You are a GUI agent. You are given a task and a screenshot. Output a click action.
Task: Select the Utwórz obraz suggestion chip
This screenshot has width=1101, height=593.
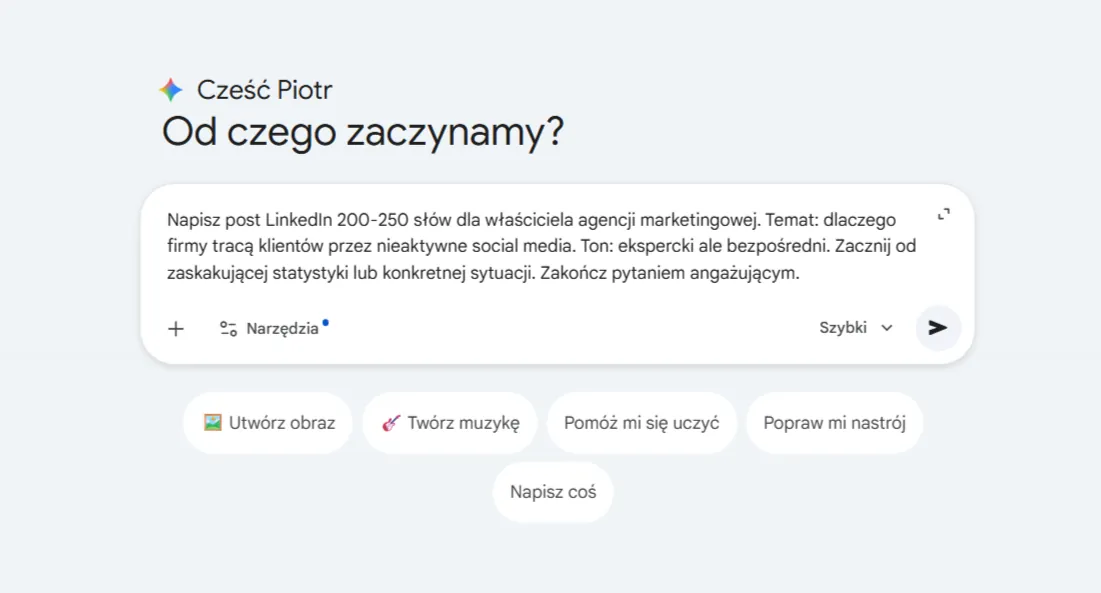pos(269,423)
